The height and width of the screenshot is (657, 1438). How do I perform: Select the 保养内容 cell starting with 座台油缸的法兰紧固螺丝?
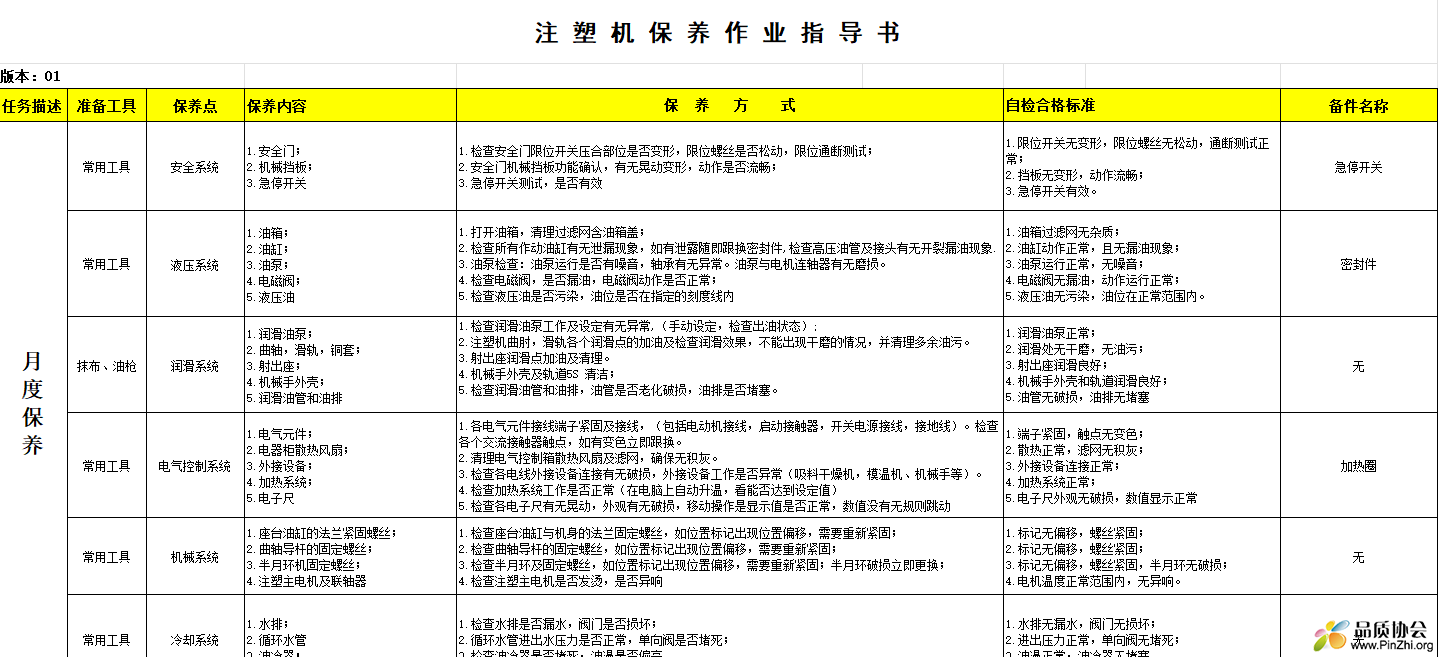[350, 556]
